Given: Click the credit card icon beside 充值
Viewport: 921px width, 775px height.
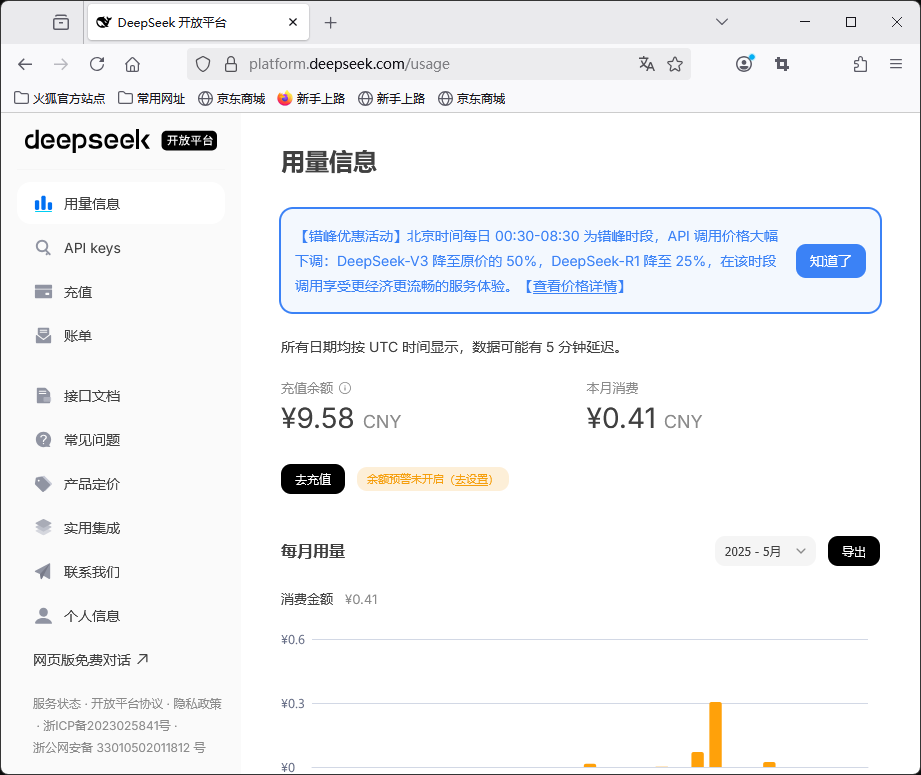Looking at the screenshot, I should point(43,291).
